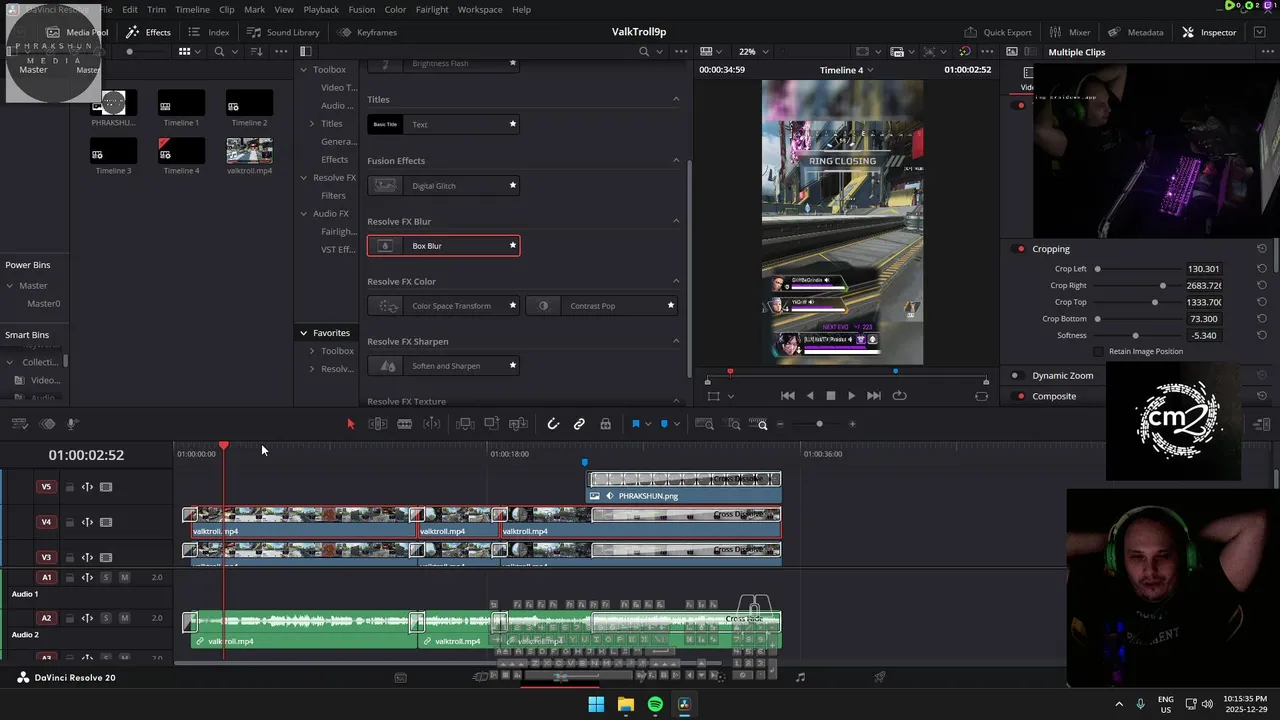Open the Sound Library panel

point(283,32)
